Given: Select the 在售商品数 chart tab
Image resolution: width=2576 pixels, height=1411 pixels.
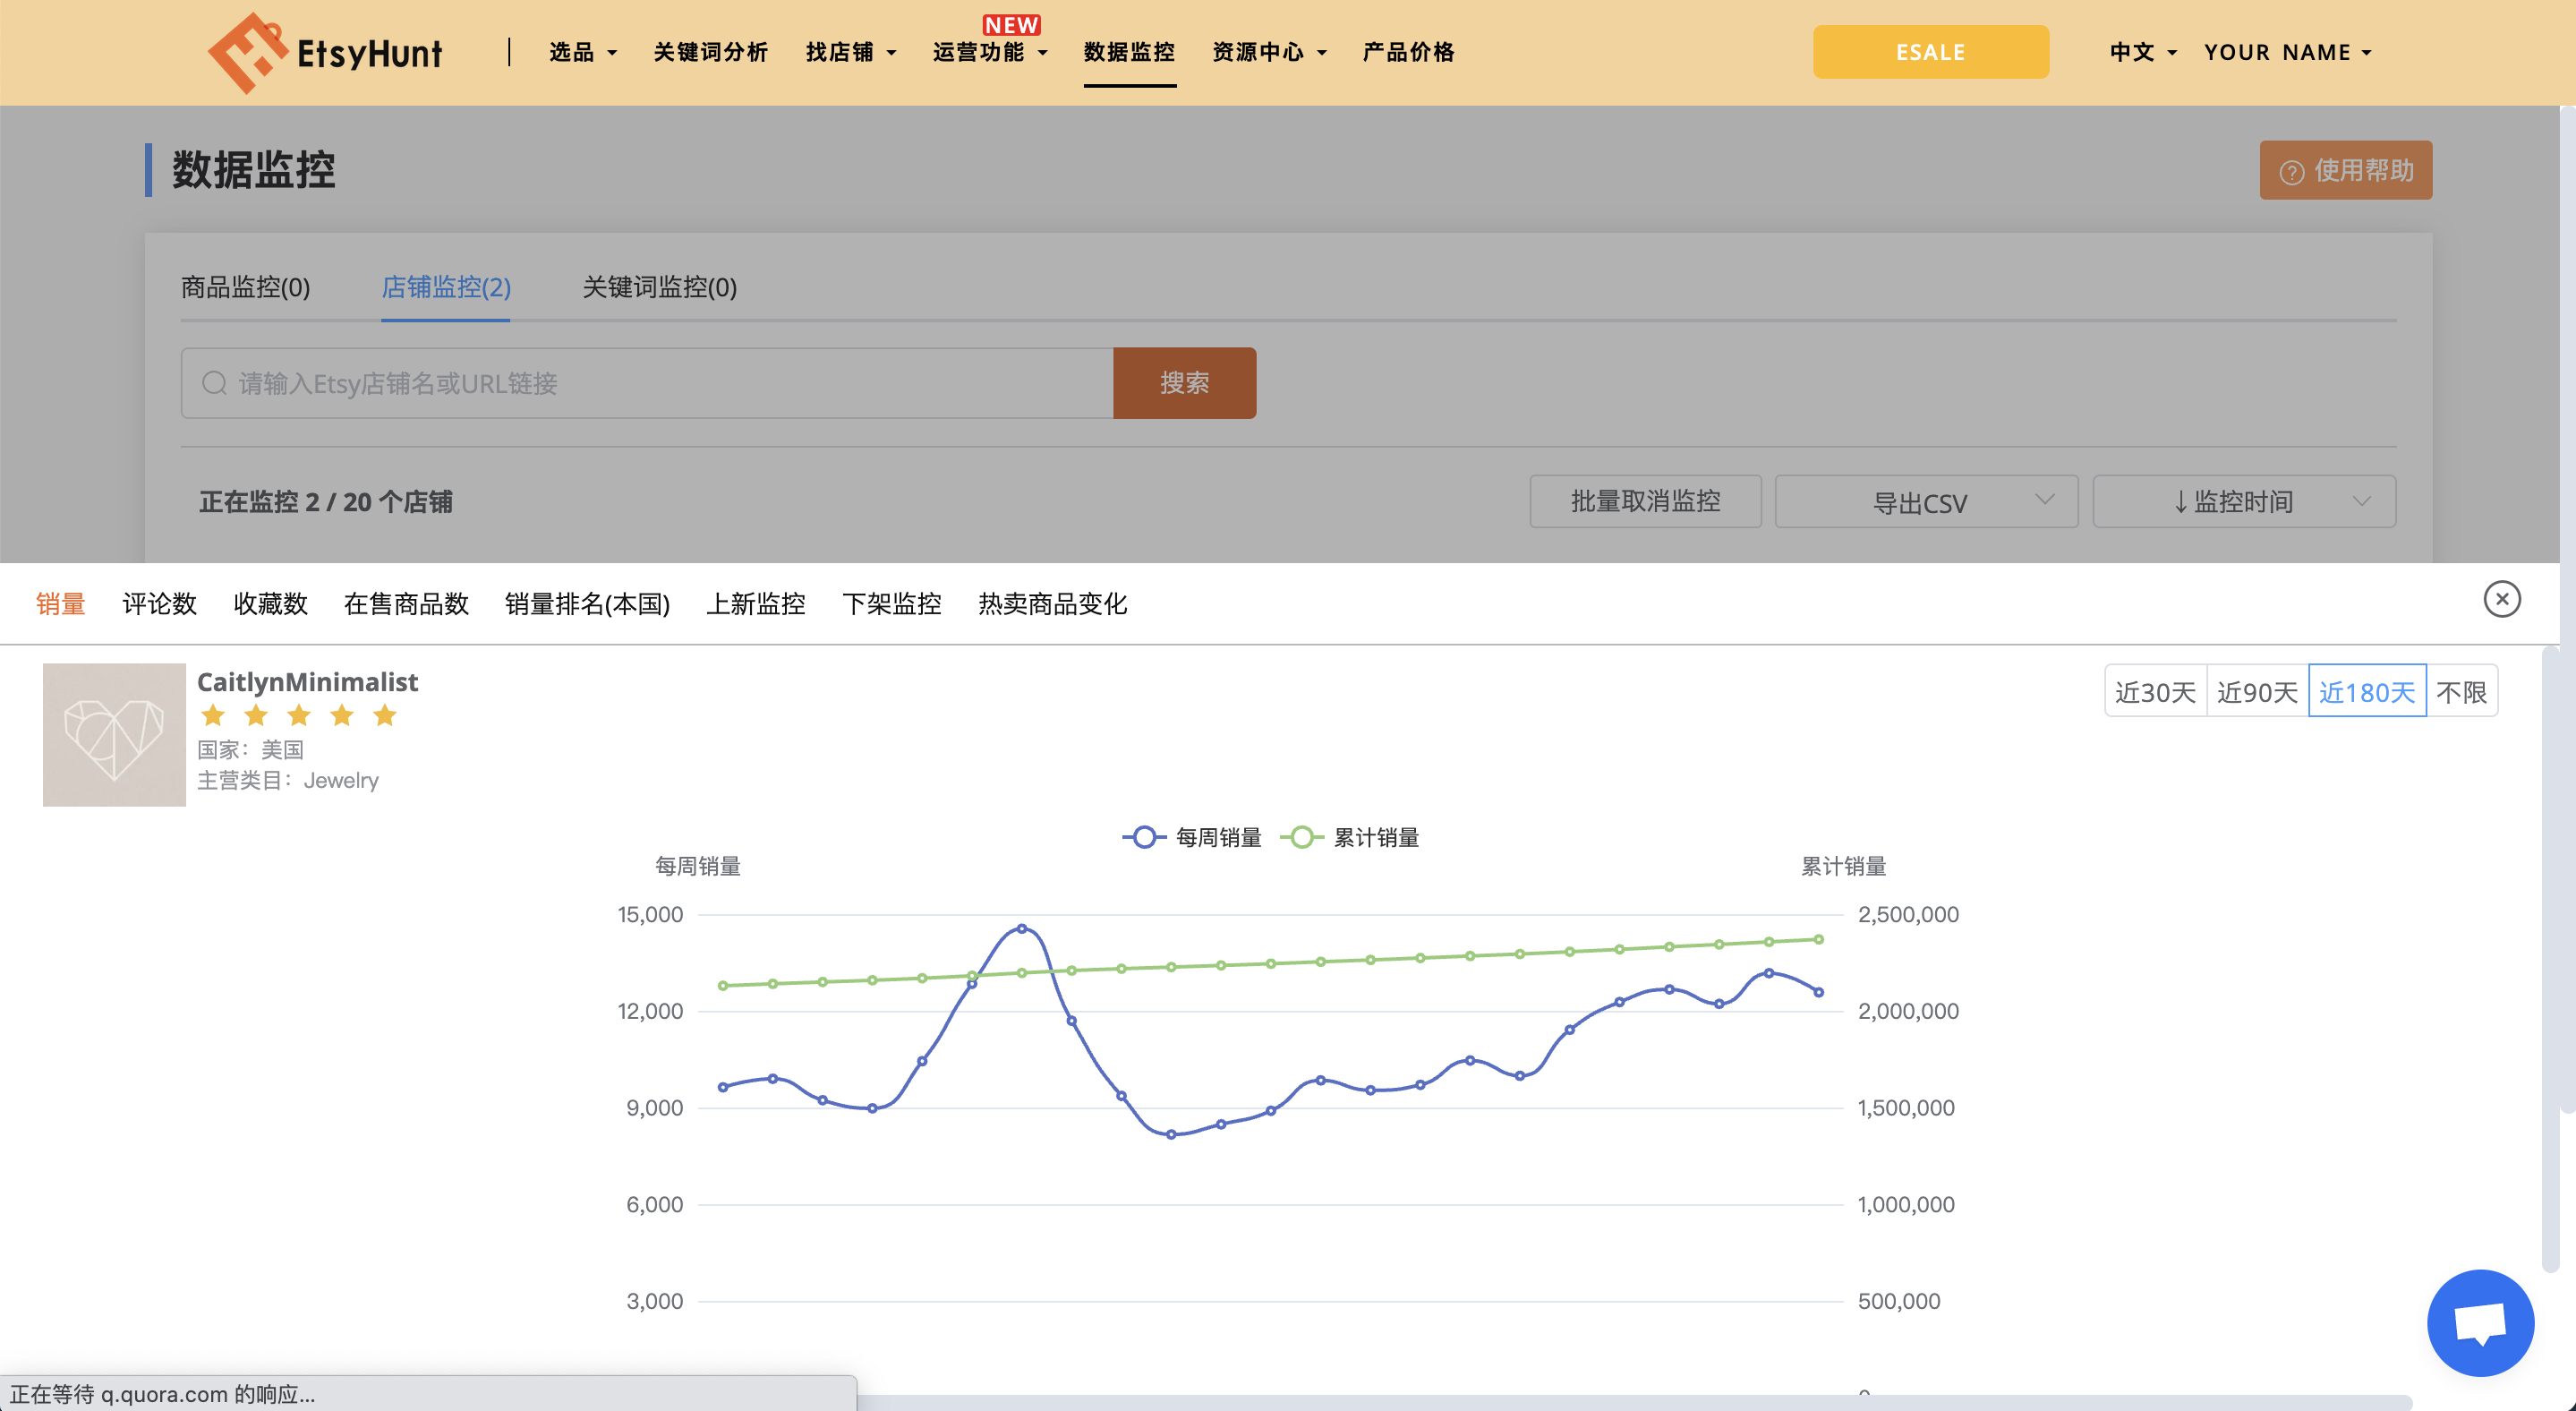Looking at the screenshot, I should [406, 603].
